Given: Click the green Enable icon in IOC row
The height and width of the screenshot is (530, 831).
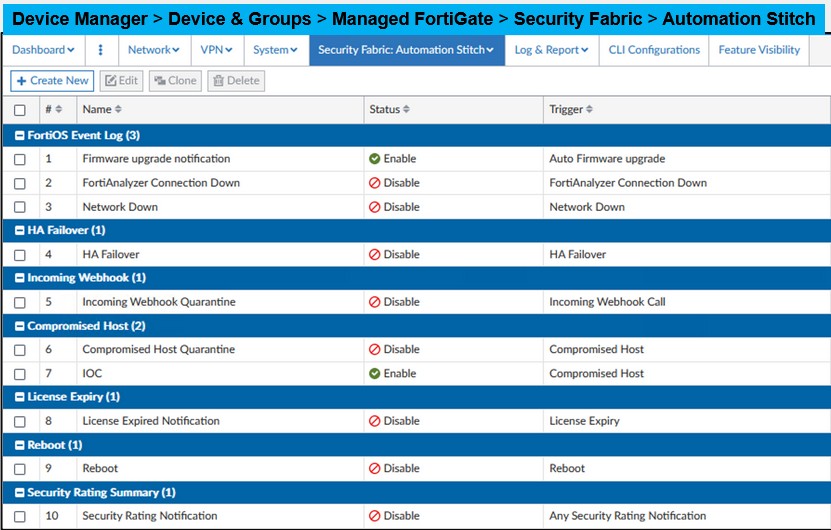Looking at the screenshot, I should click(375, 373).
